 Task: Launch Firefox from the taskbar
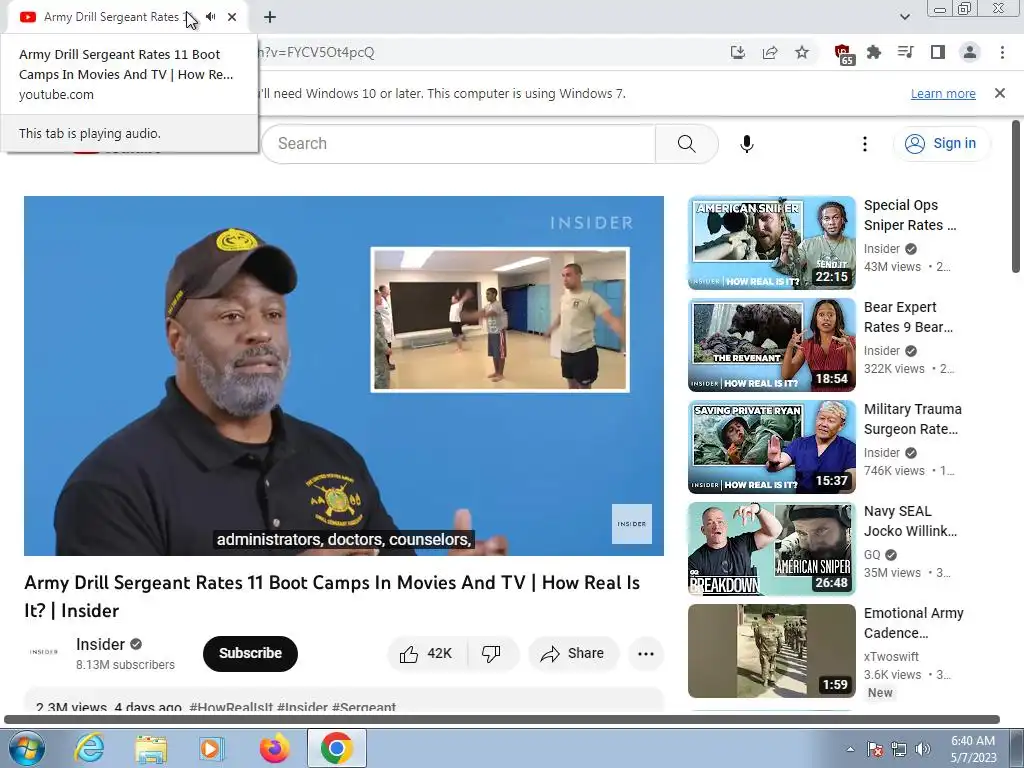coord(274,748)
